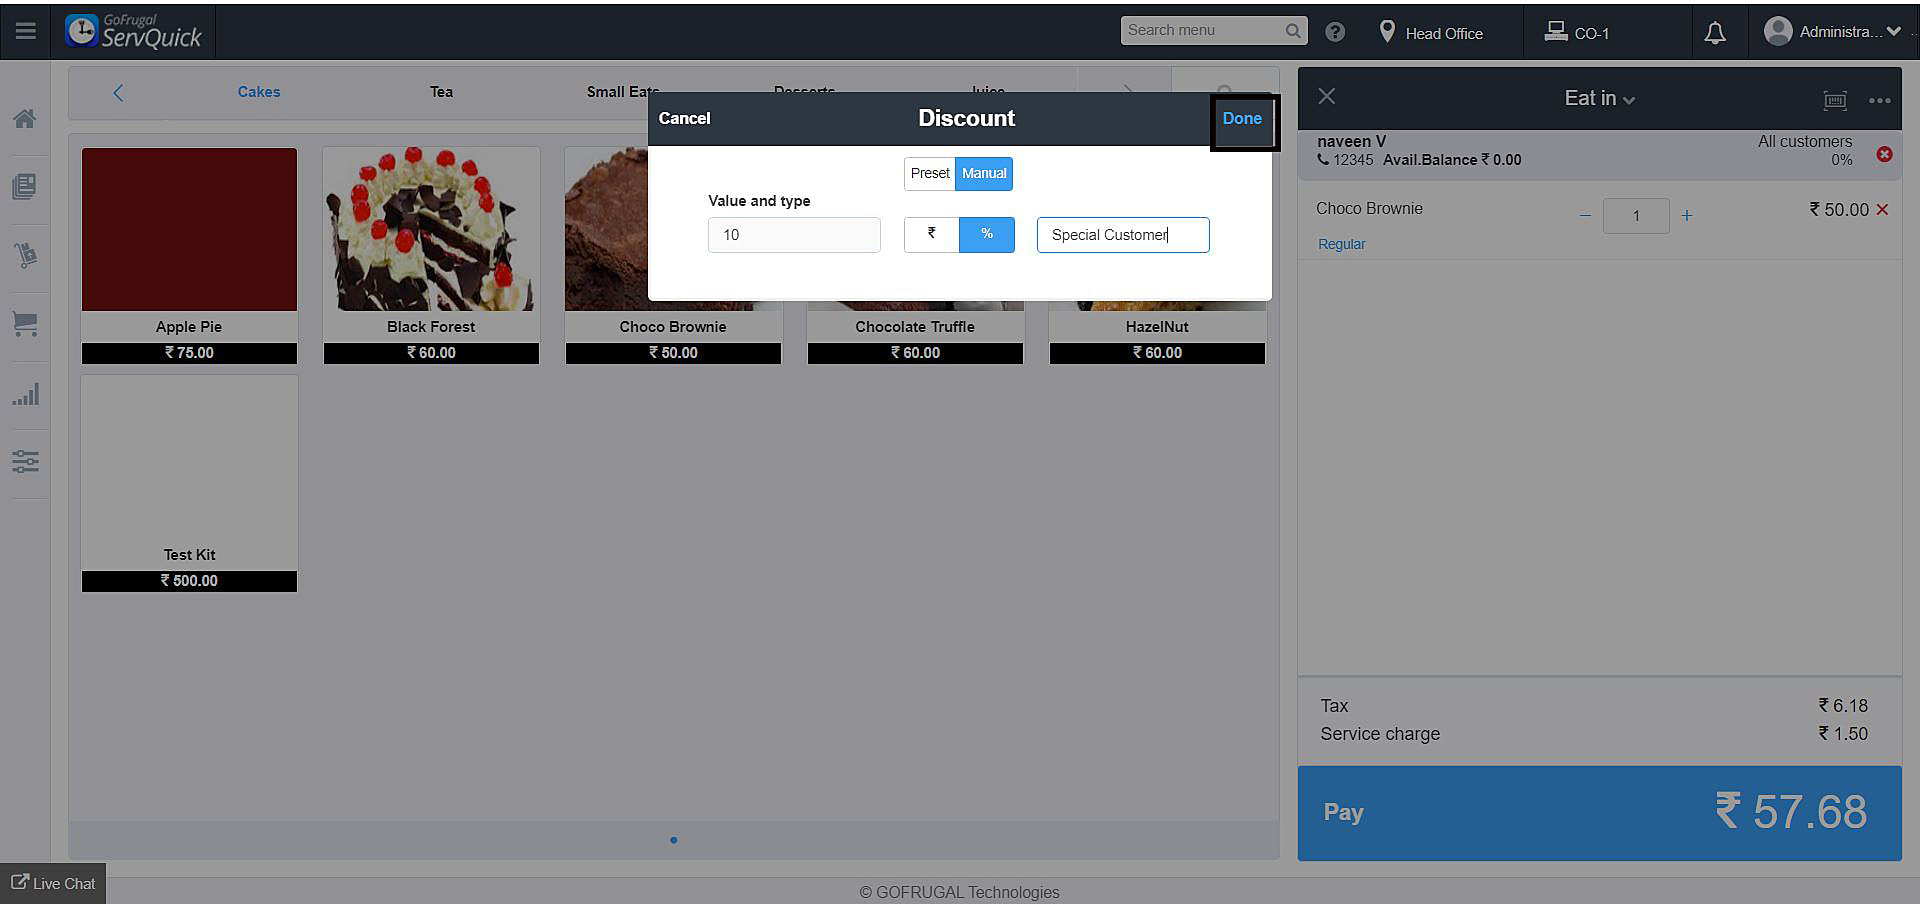Open the hamburger navigation menu

26,31
